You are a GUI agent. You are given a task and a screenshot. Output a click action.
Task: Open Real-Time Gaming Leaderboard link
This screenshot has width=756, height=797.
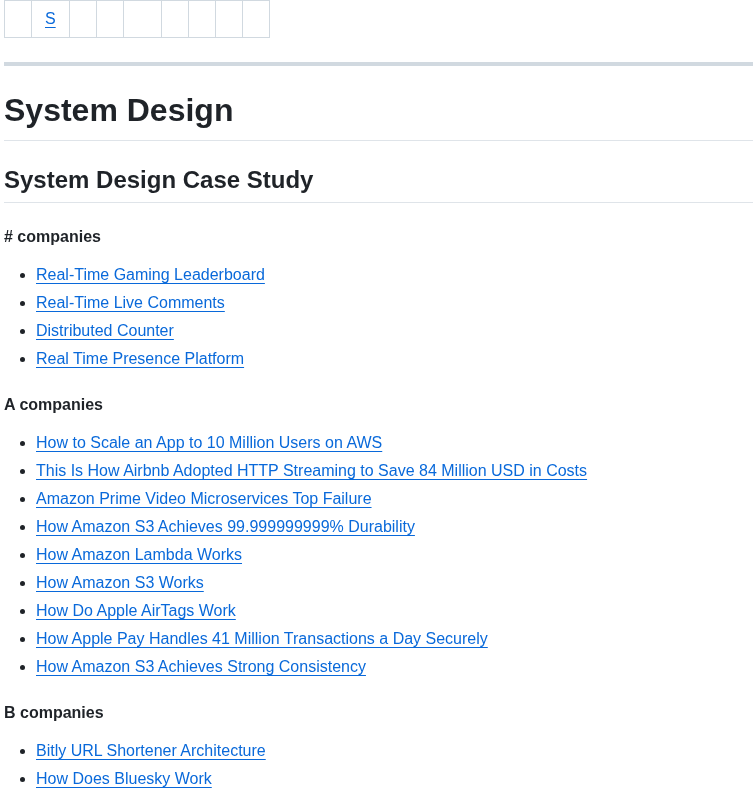click(x=150, y=274)
